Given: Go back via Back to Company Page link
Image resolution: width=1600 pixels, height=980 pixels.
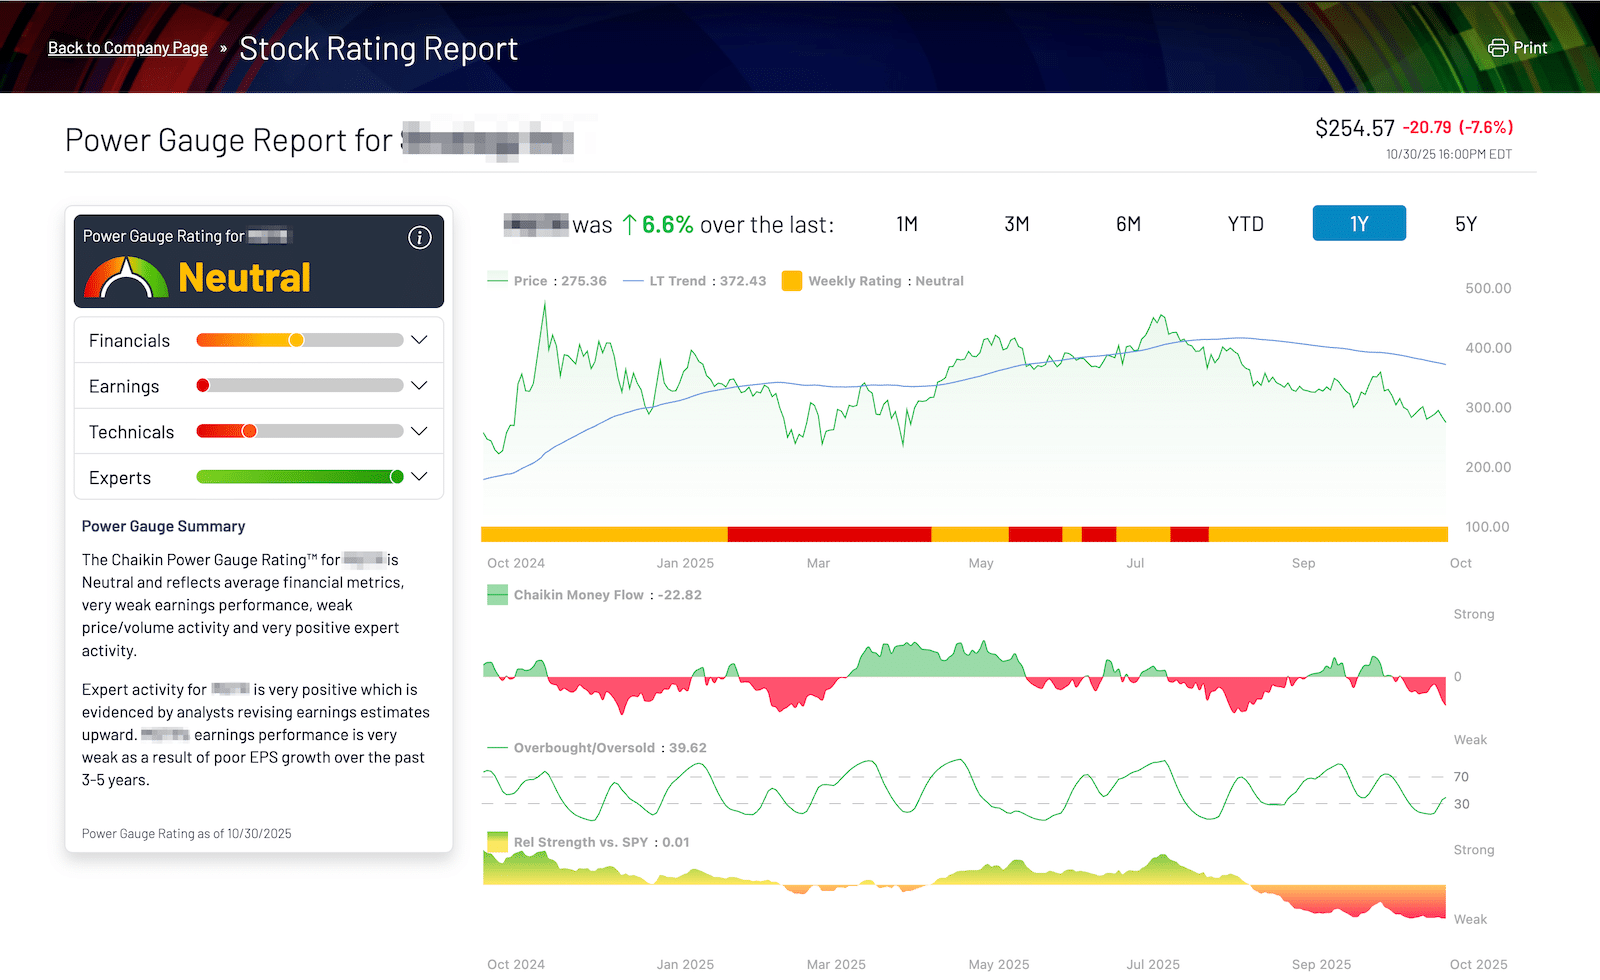Looking at the screenshot, I should (128, 48).
